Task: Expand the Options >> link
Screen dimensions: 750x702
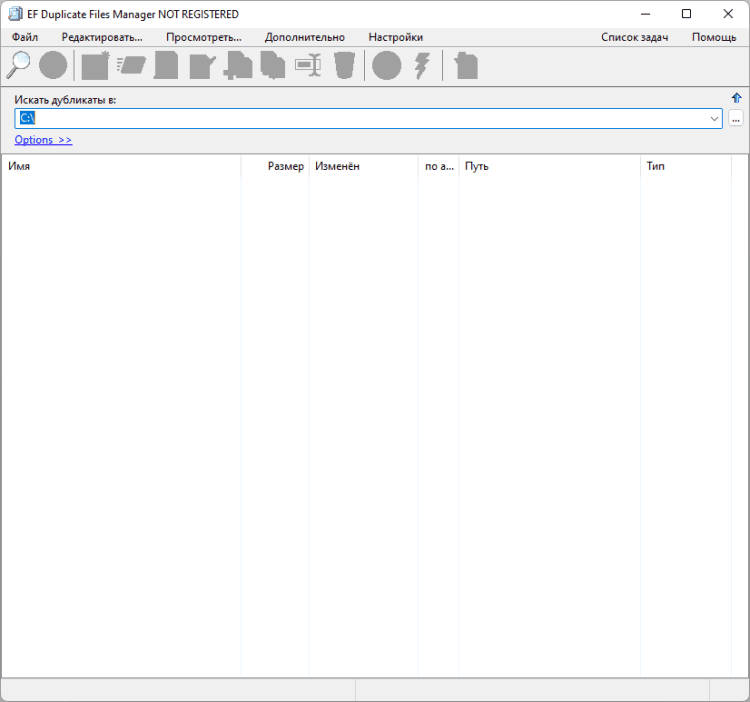Action: pyautogui.click(x=43, y=140)
